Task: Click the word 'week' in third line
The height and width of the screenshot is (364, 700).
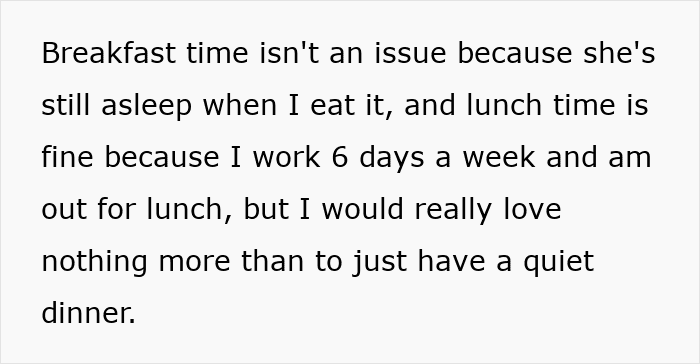Action: point(499,157)
